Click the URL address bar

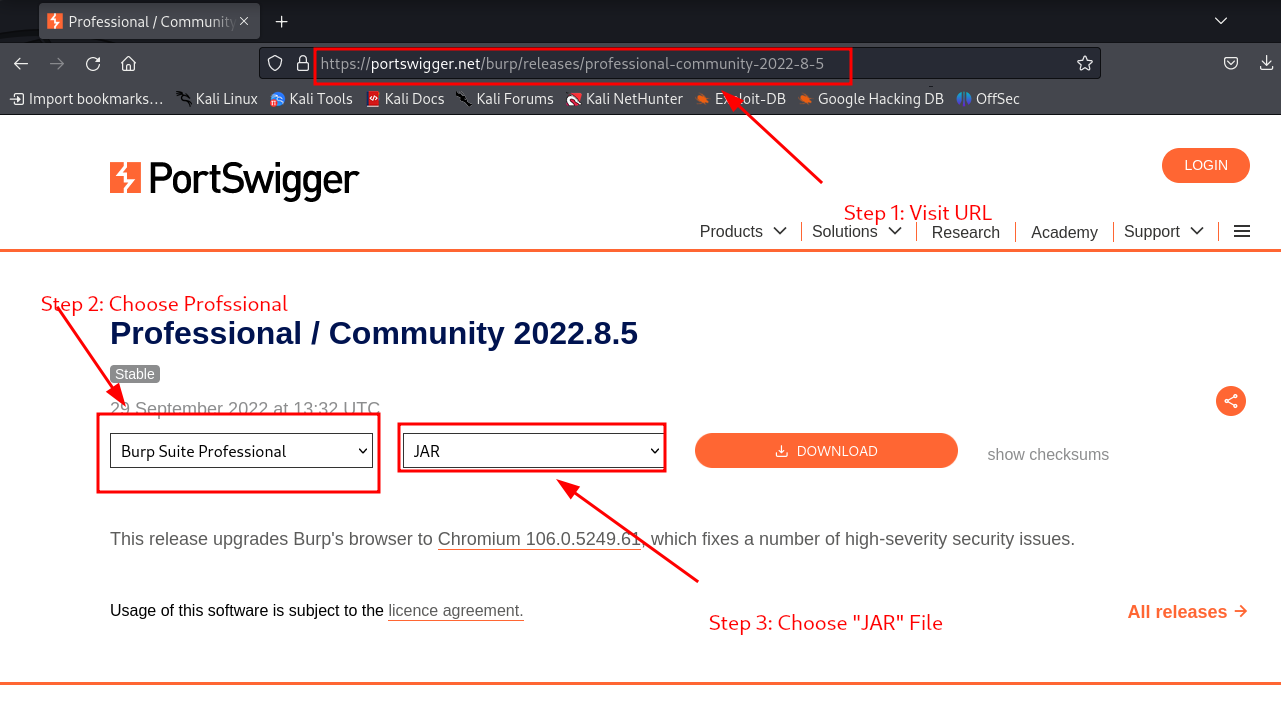point(680,63)
